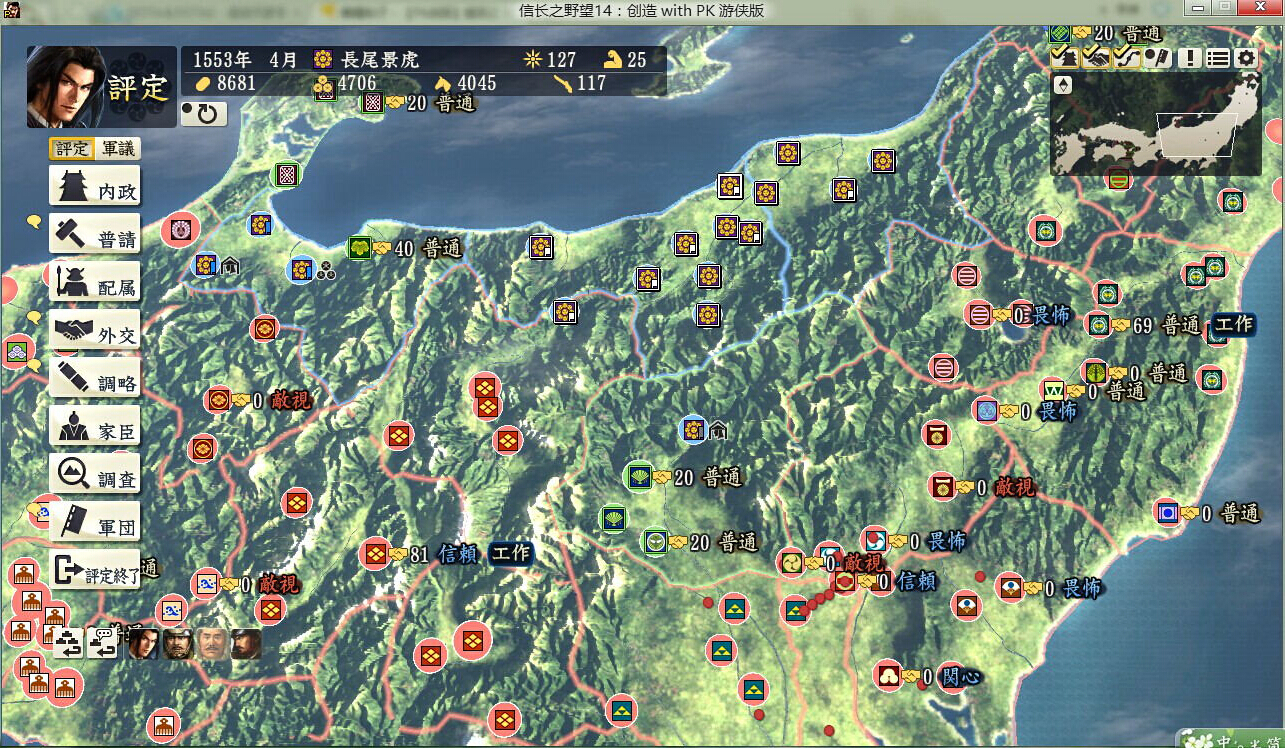Click the gold amount 8681
Screen dimensions: 1285x748
pyautogui.click(x=236, y=84)
